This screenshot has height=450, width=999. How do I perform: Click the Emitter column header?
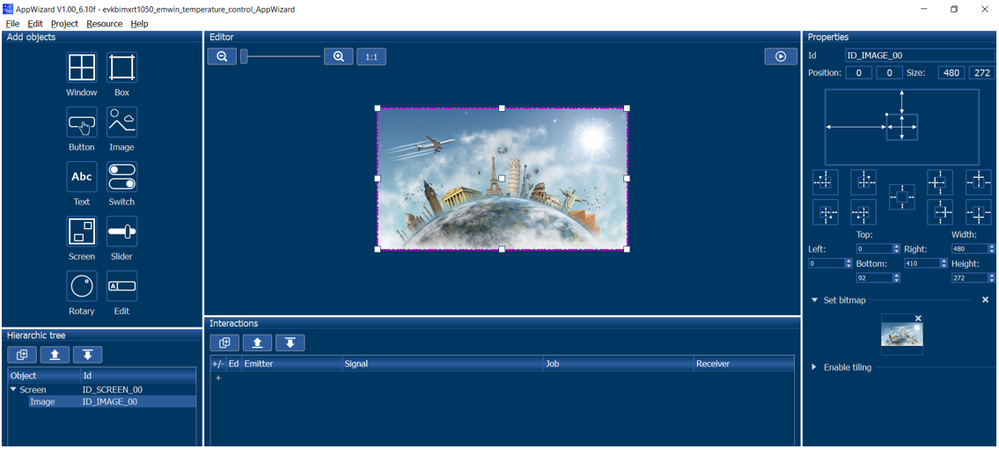pyautogui.click(x=291, y=363)
